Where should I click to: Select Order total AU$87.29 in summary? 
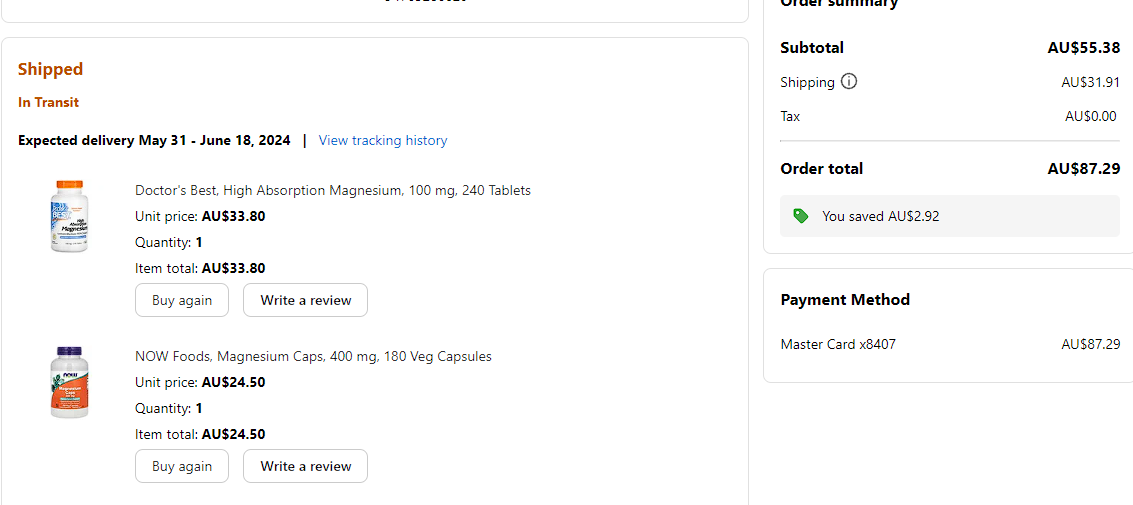(1084, 168)
